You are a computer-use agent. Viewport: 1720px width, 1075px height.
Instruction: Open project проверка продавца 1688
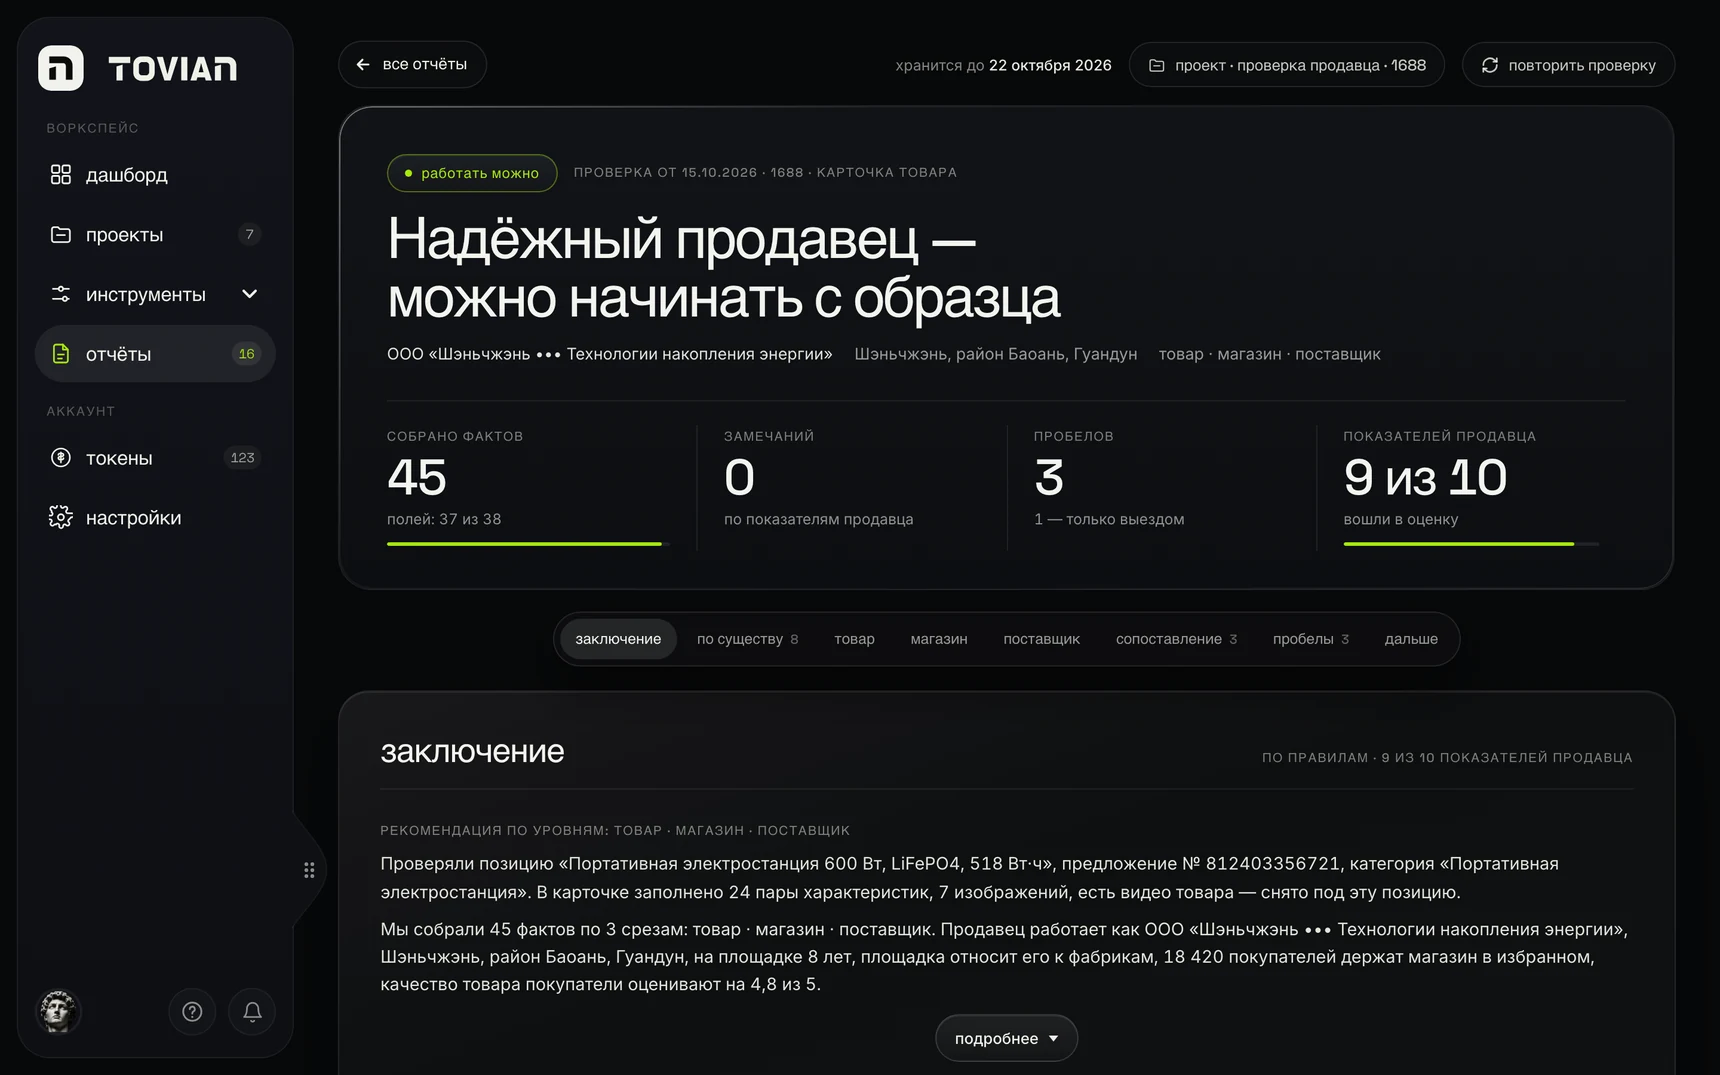[x=1286, y=65]
